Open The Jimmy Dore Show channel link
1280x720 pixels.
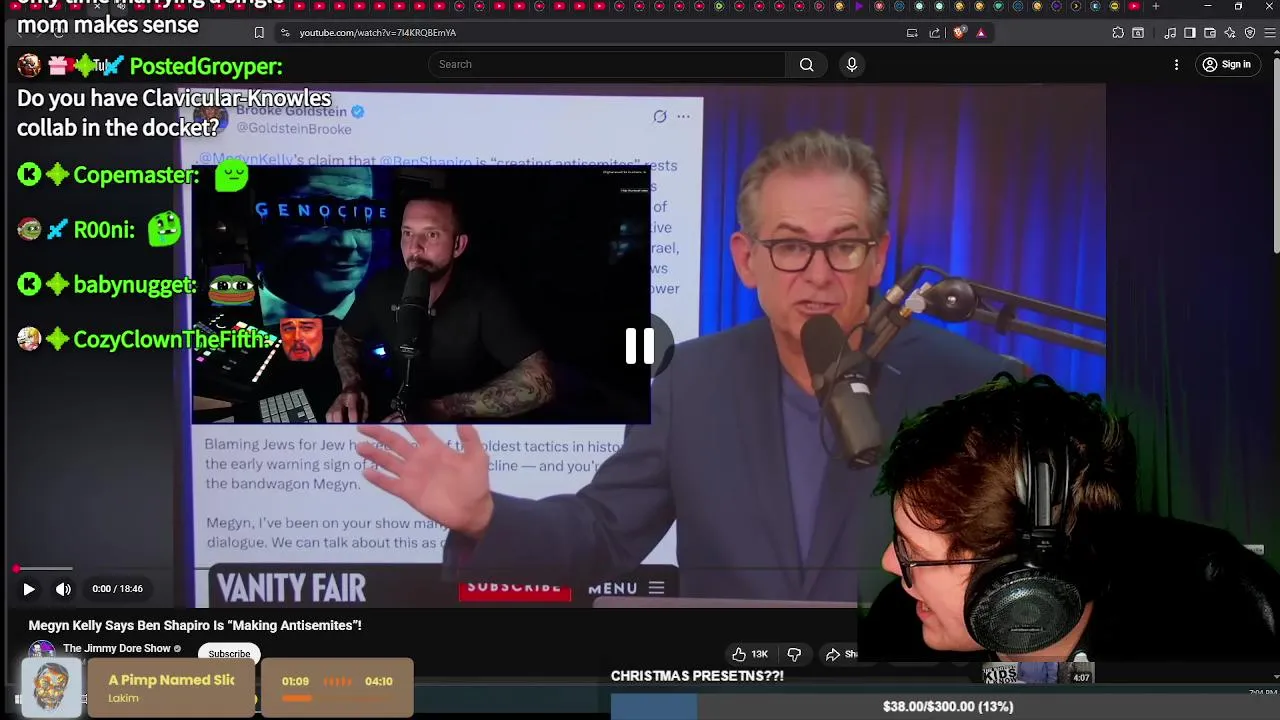click(117, 648)
